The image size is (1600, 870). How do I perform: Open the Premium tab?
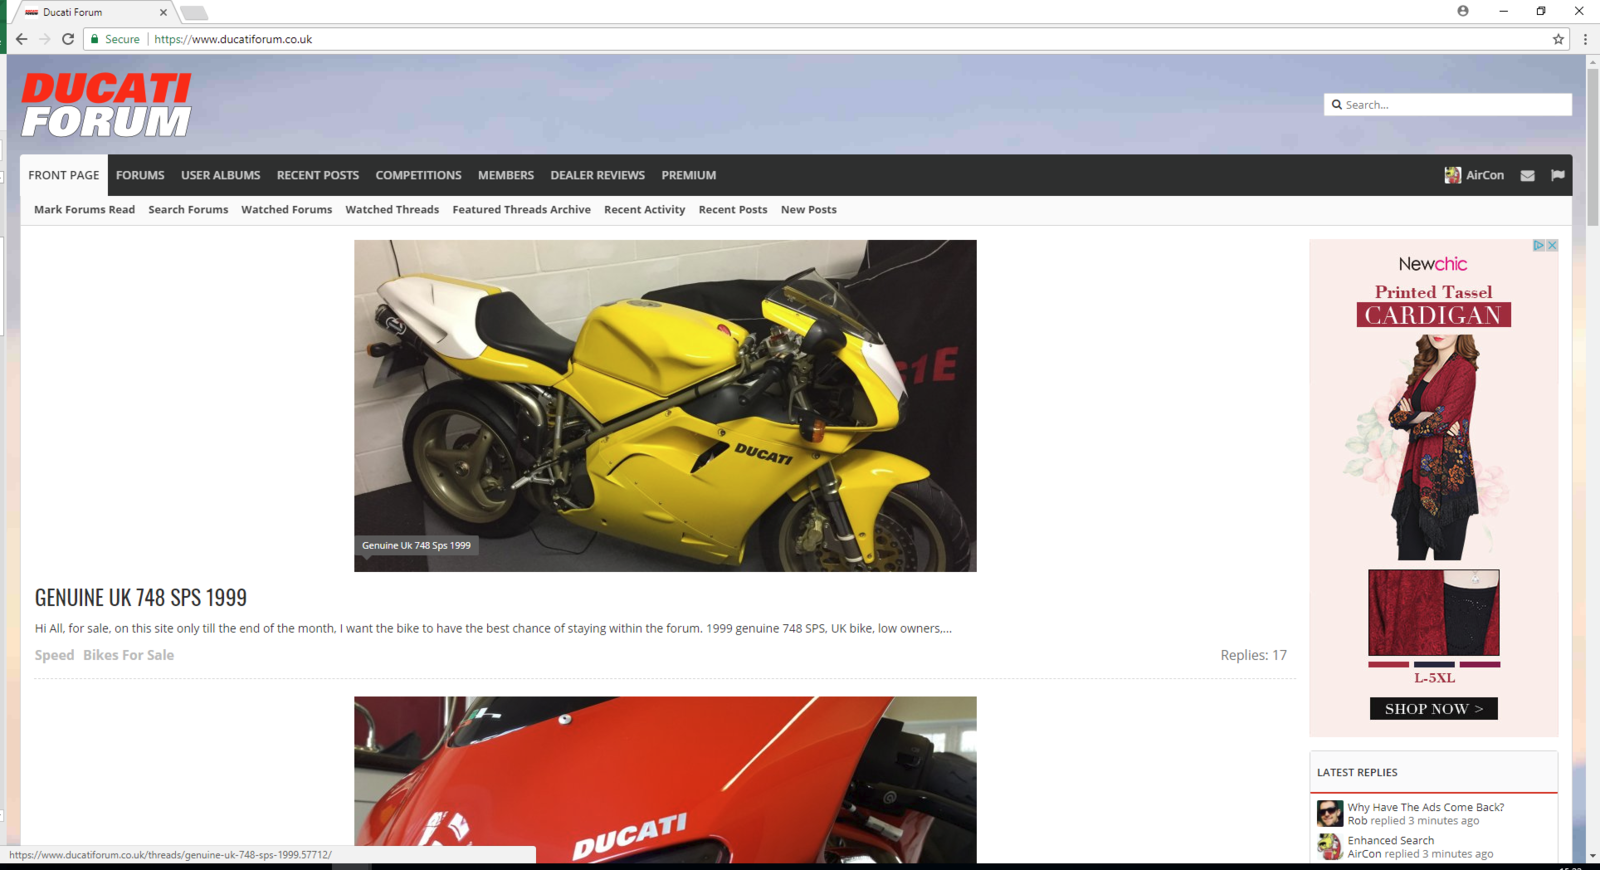point(689,175)
